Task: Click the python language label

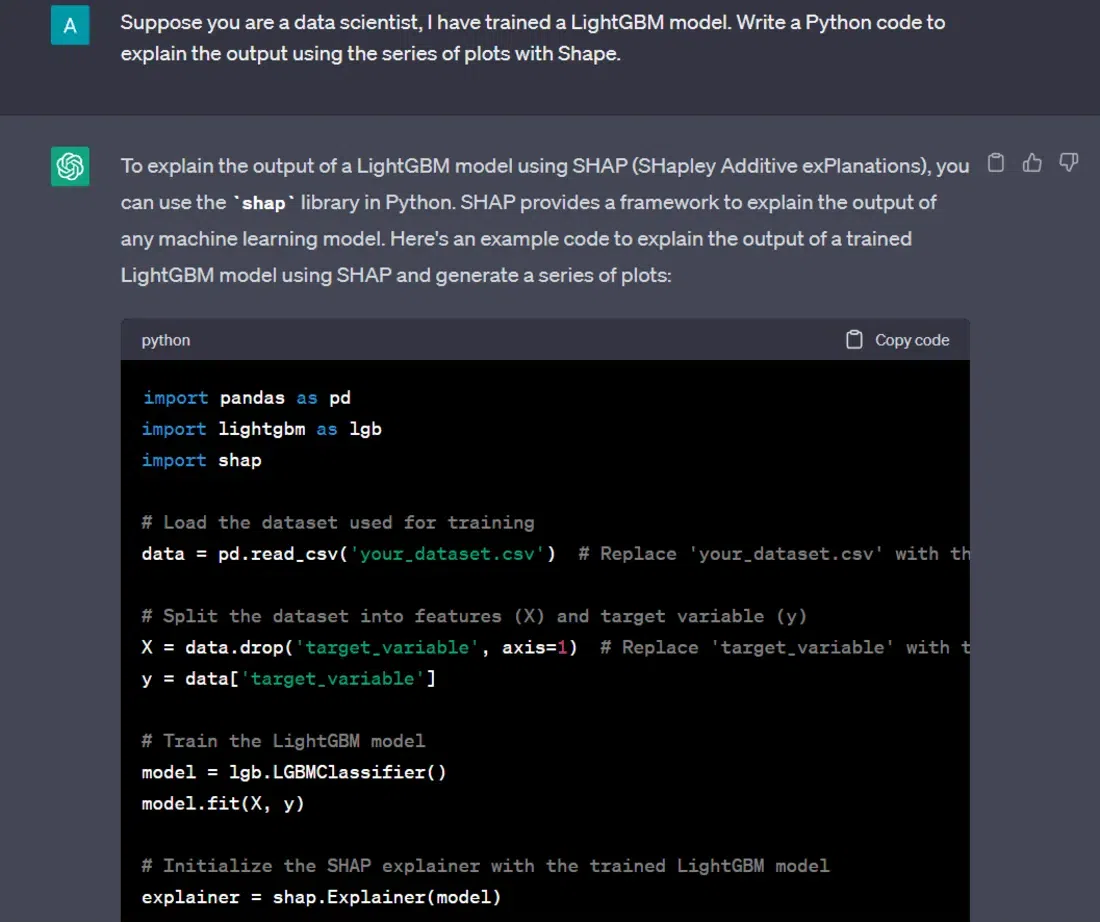Action: click(166, 340)
